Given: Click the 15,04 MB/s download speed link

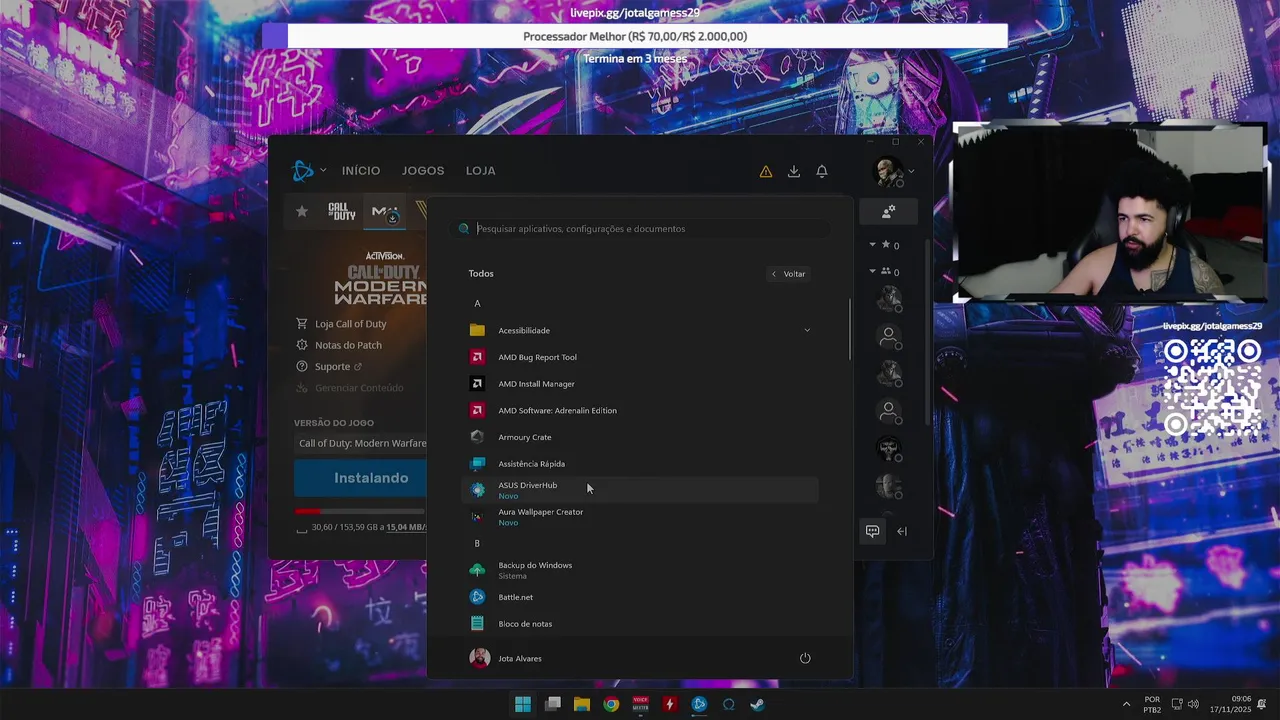Looking at the screenshot, I should tap(407, 527).
